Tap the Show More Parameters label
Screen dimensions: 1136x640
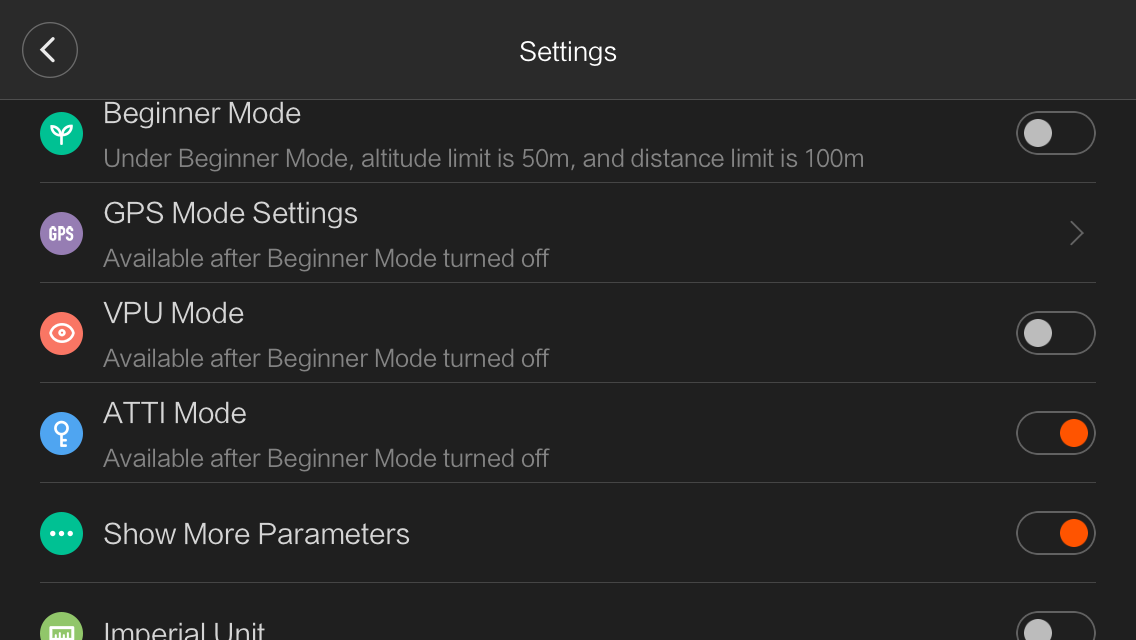point(256,534)
